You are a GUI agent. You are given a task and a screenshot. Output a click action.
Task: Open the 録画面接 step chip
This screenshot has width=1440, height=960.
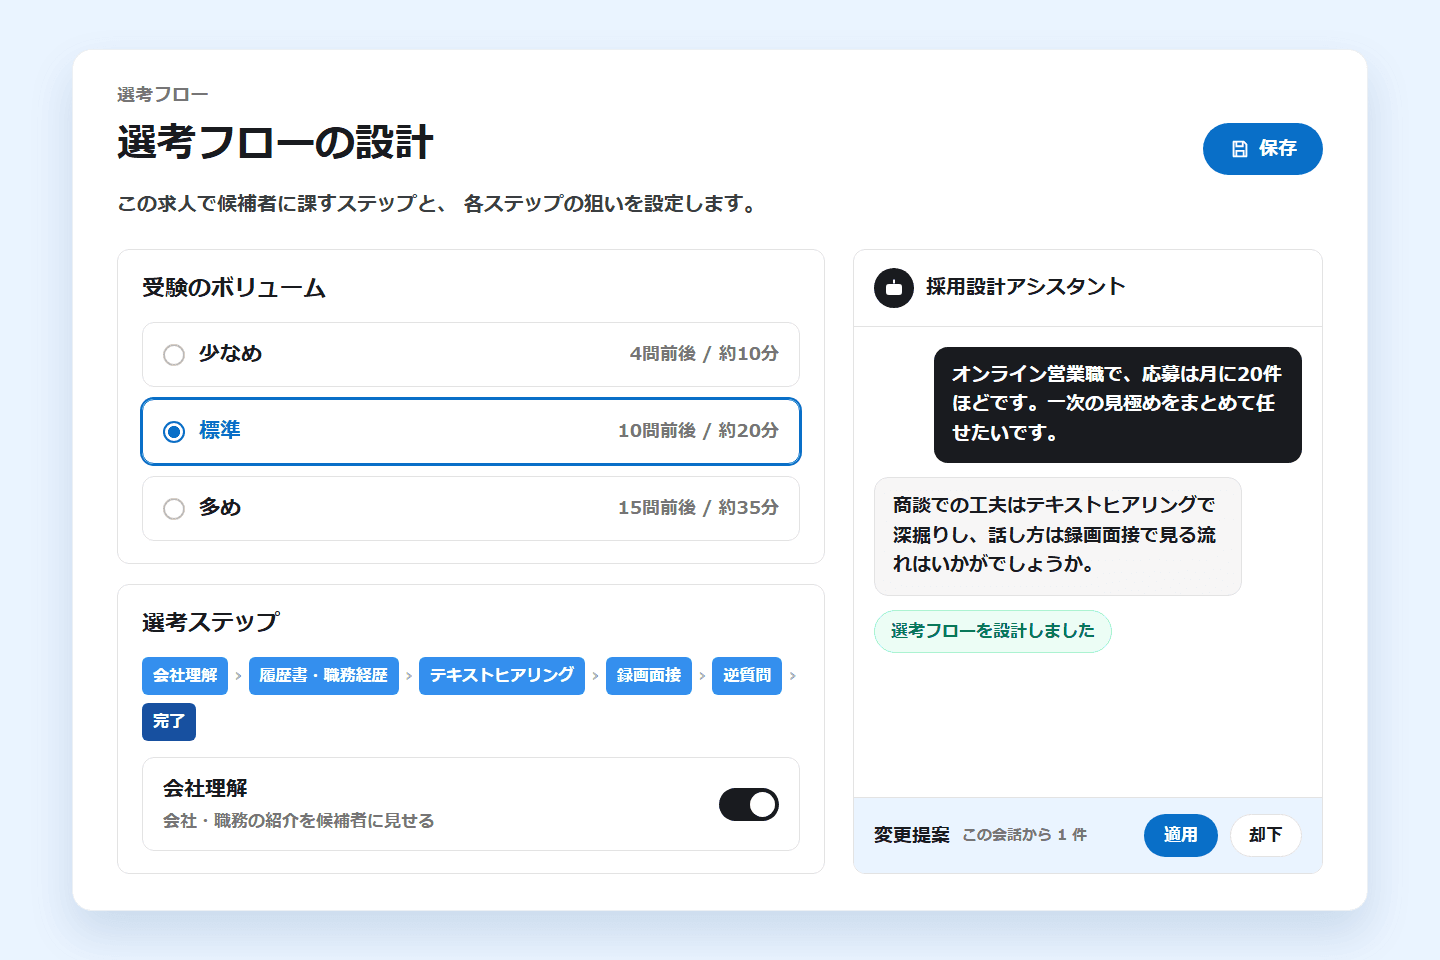click(x=649, y=676)
